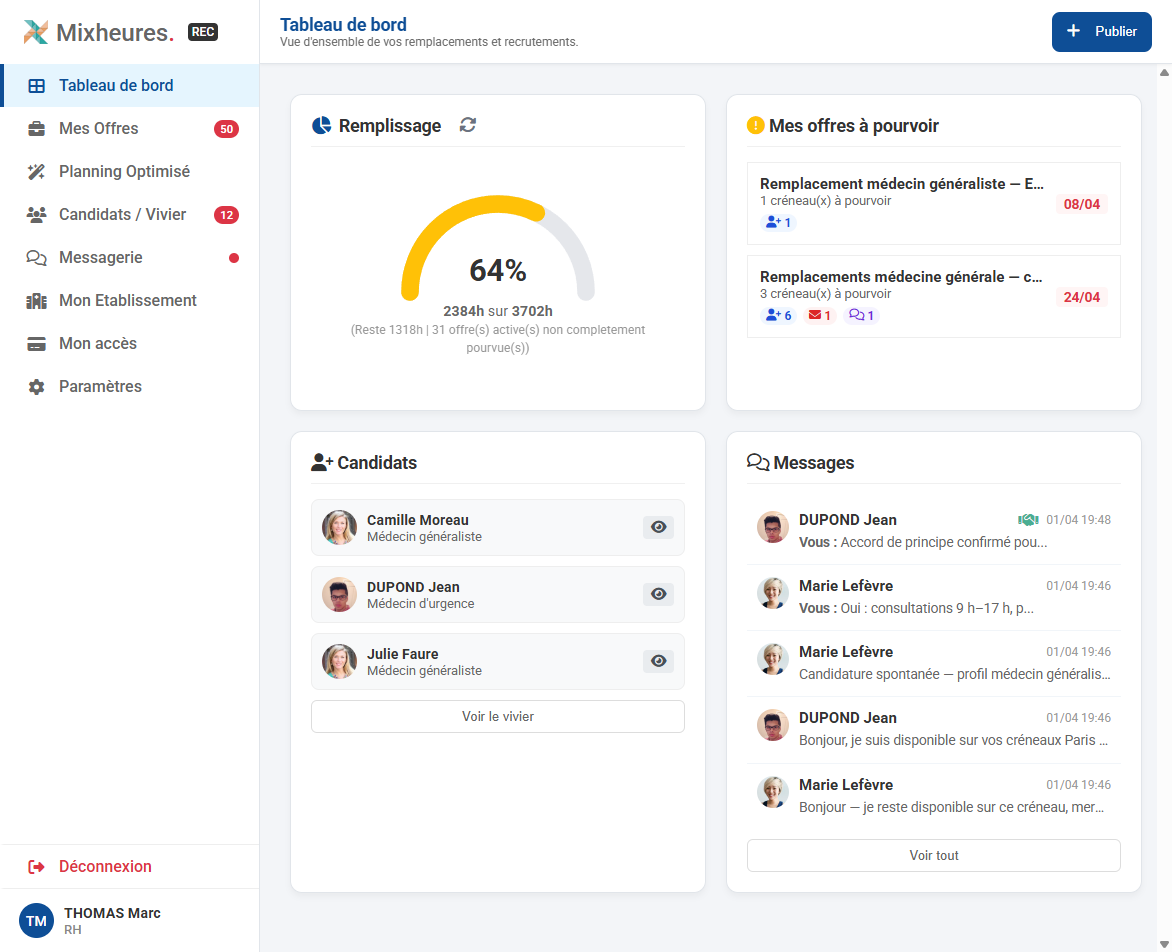
Task: Click the page scrollbar down arrow
Action: tap(1164, 945)
